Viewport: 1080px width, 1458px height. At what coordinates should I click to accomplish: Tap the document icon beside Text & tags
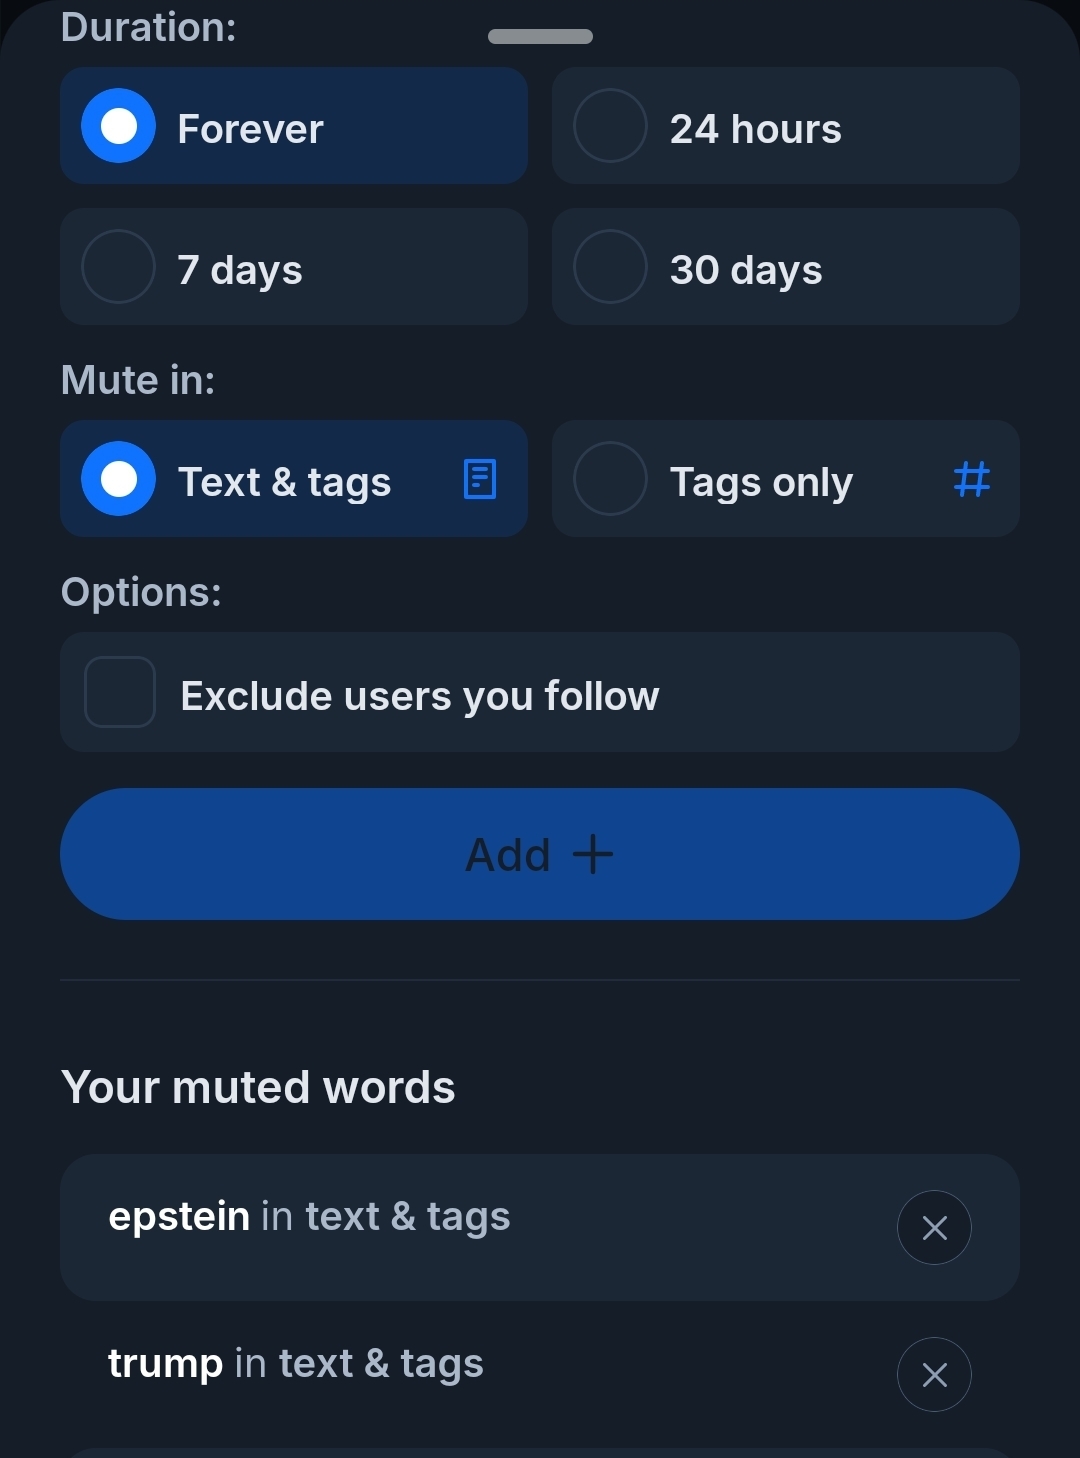pyautogui.click(x=480, y=479)
